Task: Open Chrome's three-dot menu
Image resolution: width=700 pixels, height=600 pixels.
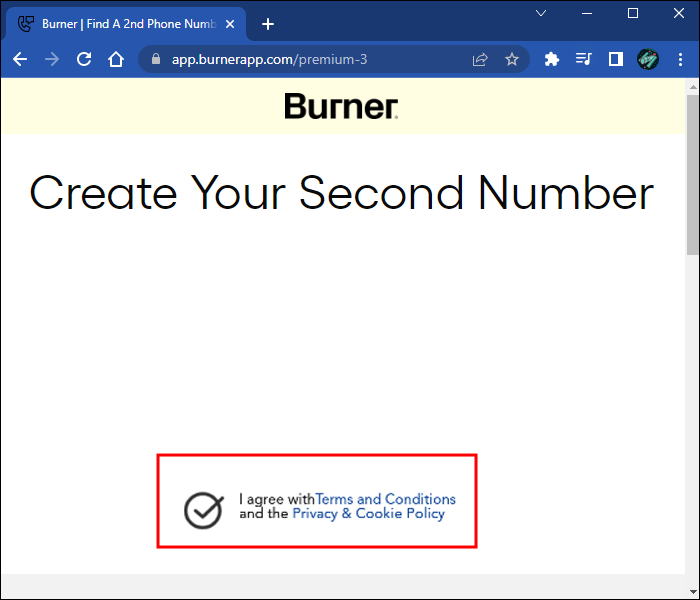Action: 680,59
